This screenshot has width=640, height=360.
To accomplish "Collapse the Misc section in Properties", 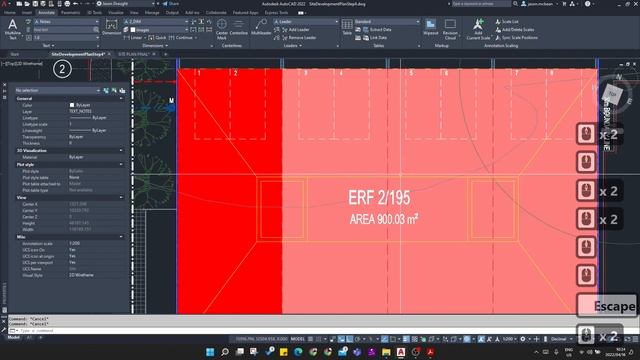I will [x=121, y=237].
